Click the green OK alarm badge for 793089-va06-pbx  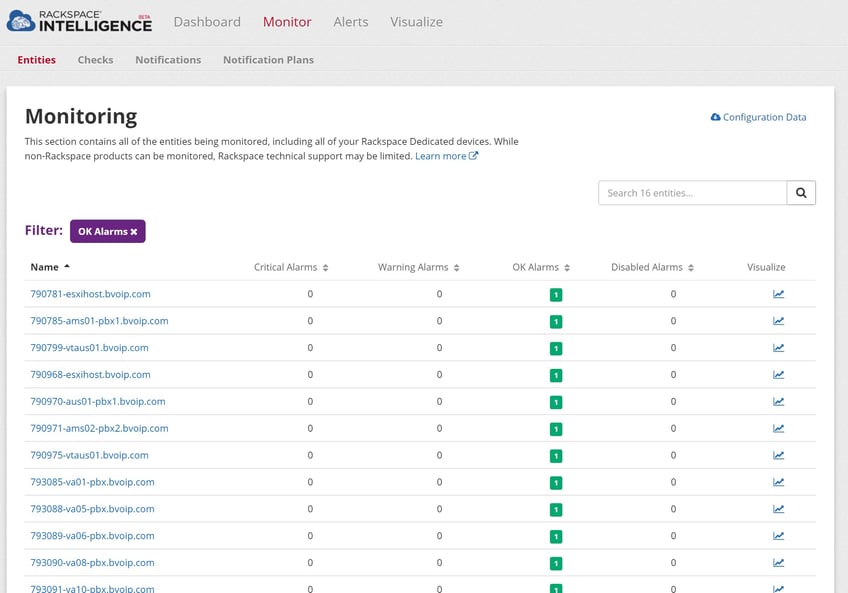point(556,537)
